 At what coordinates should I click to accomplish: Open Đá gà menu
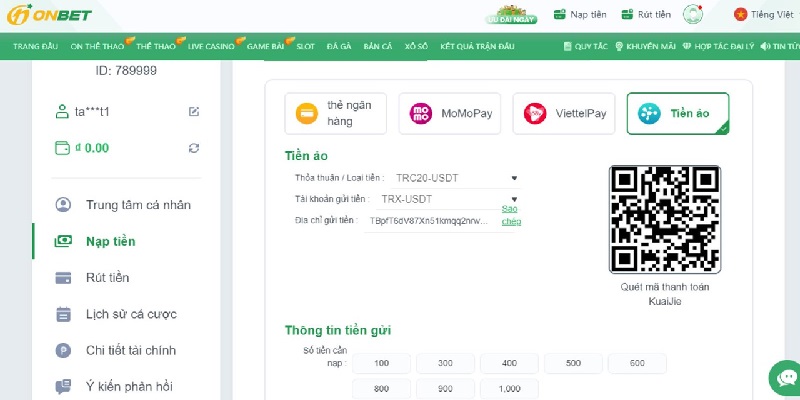point(339,46)
